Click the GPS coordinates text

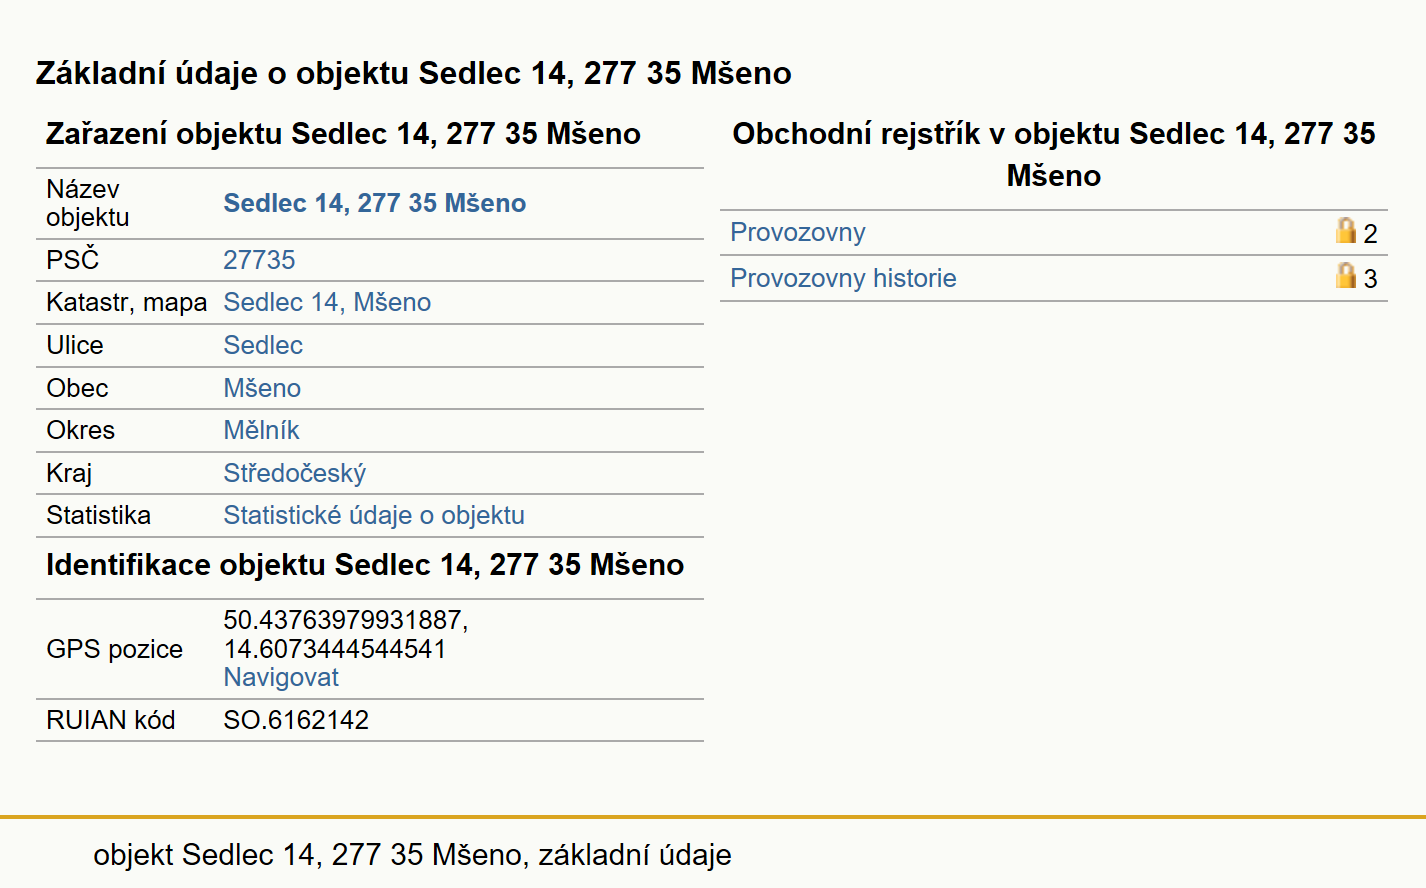click(x=346, y=634)
